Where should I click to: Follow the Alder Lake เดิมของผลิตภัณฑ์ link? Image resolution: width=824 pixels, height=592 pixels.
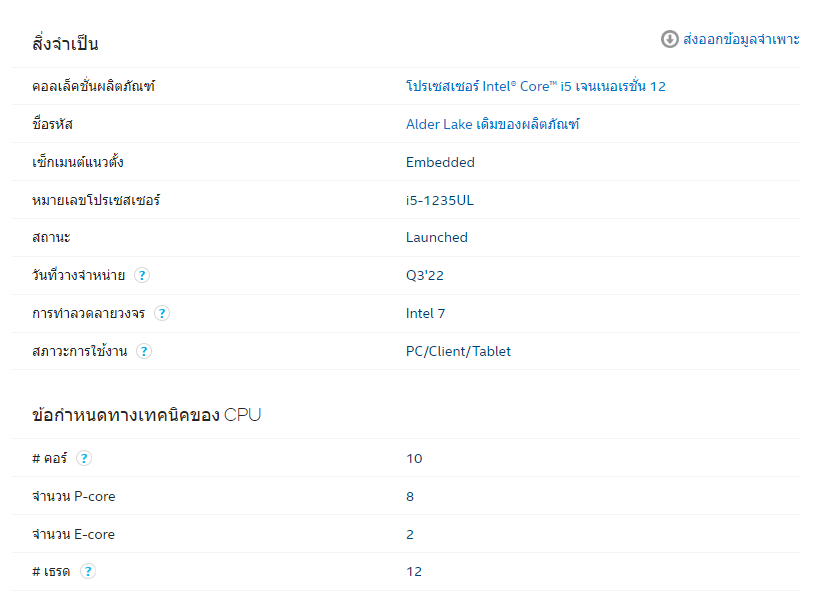[x=492, y=125]
